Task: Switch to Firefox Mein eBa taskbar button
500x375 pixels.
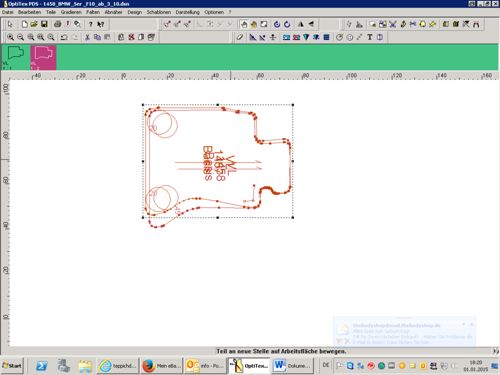Action: click(162, 366)
